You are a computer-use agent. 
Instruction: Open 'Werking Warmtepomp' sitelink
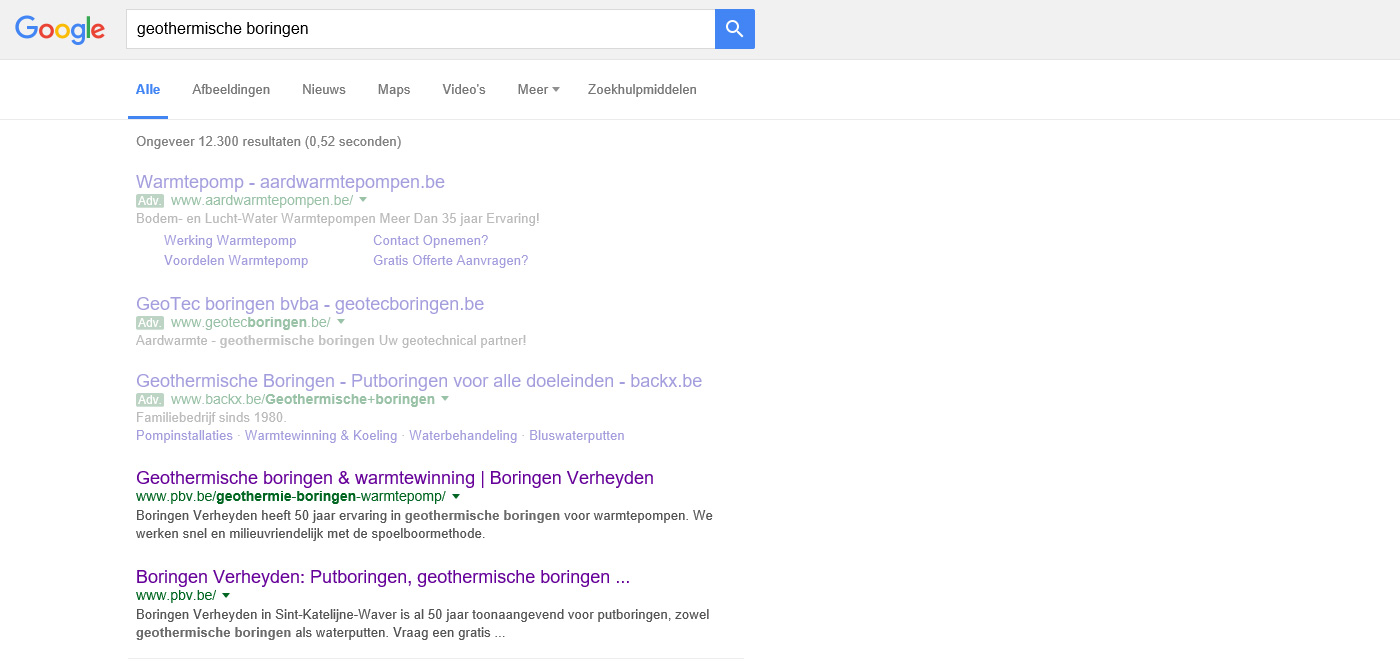point(230,241)
